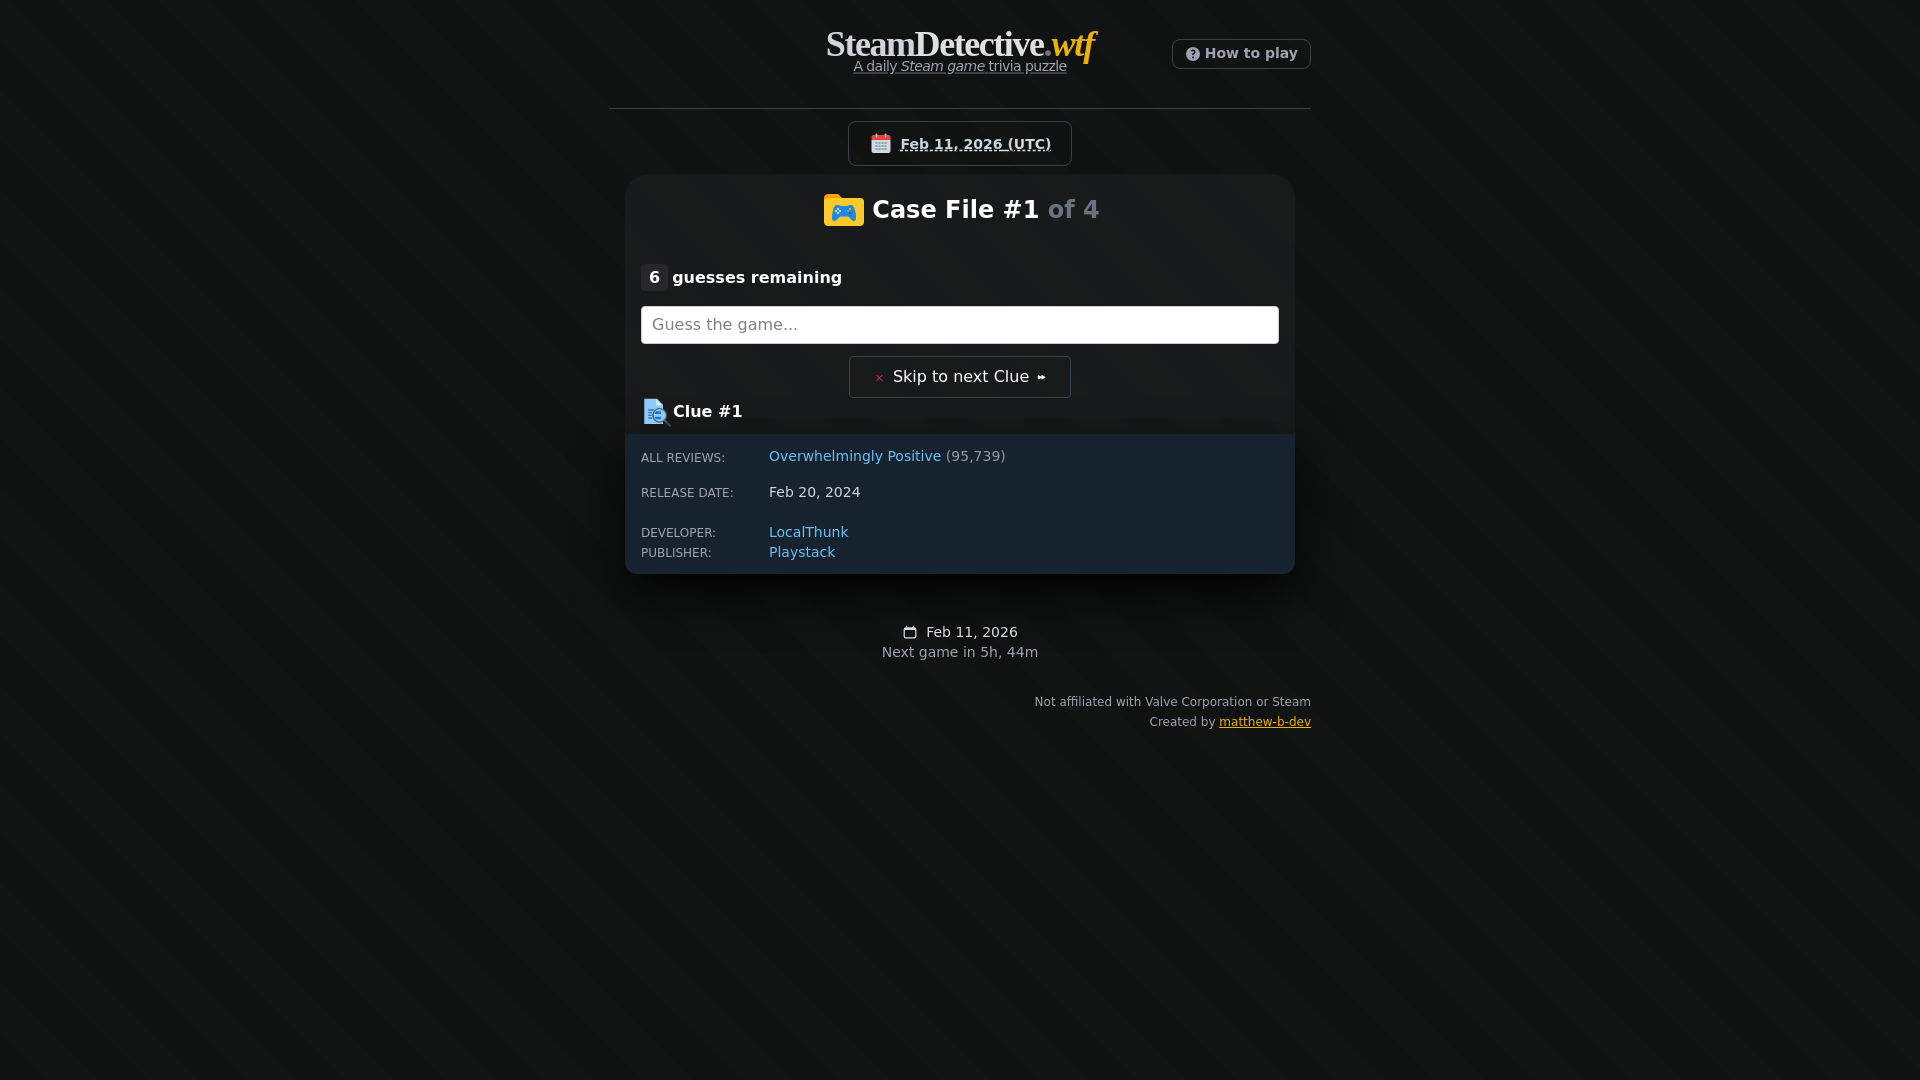Click the Case File #1 of 4 heading

pyautogui.click(x=985, y=210)
